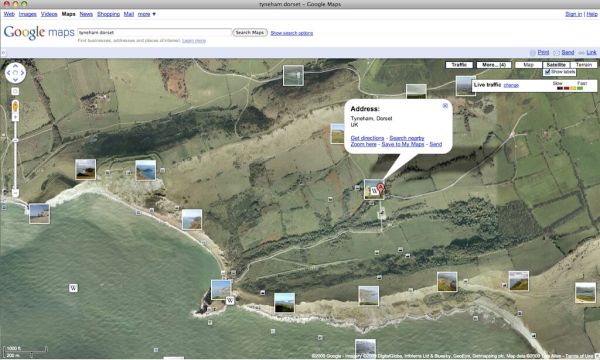Viewport: 600px width, 360px height.
Task: Click the Wikipedia W icon near the headland
Action: click(230, 300)
